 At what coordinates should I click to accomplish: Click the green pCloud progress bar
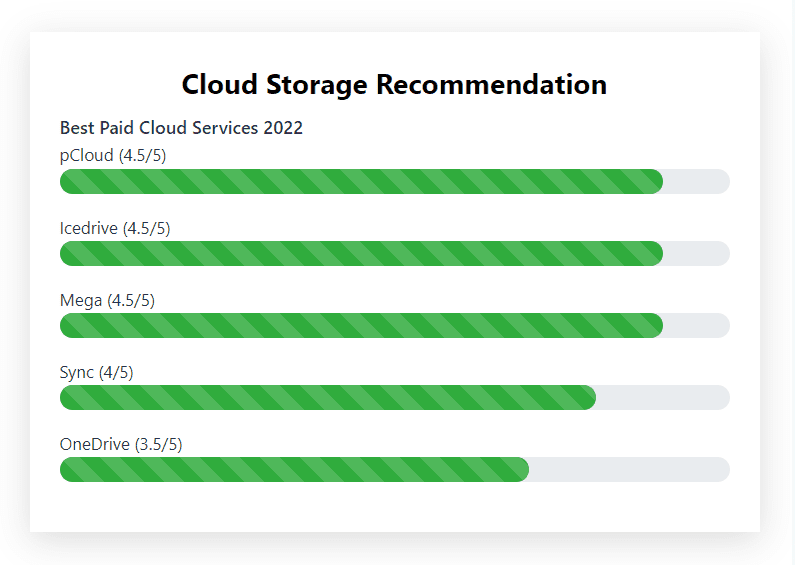(x=360, y=182)
